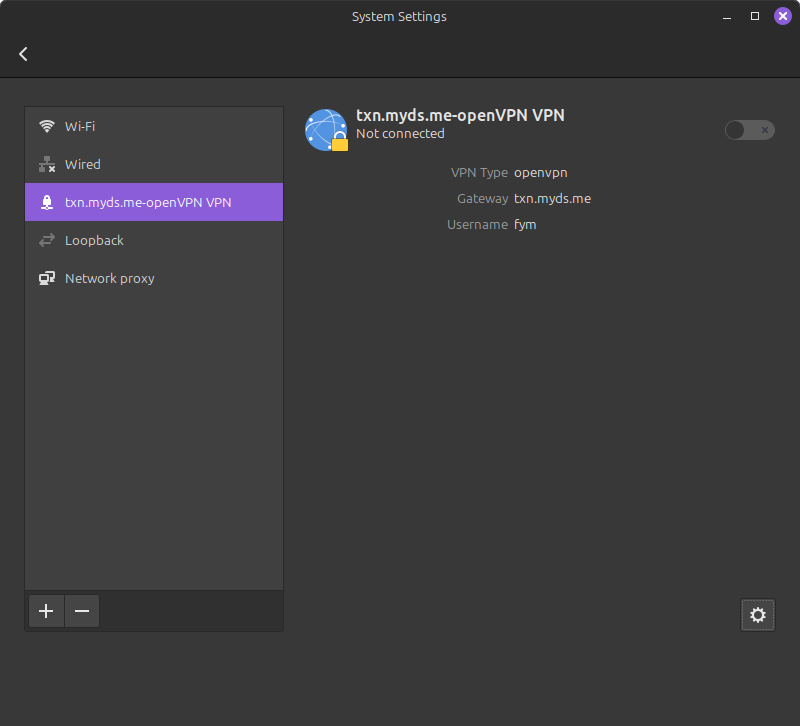Select the txn.myds.me-openVPN VPN label
Image resolution: width=800 pixels, height=726 pixels.
[148, 202]
